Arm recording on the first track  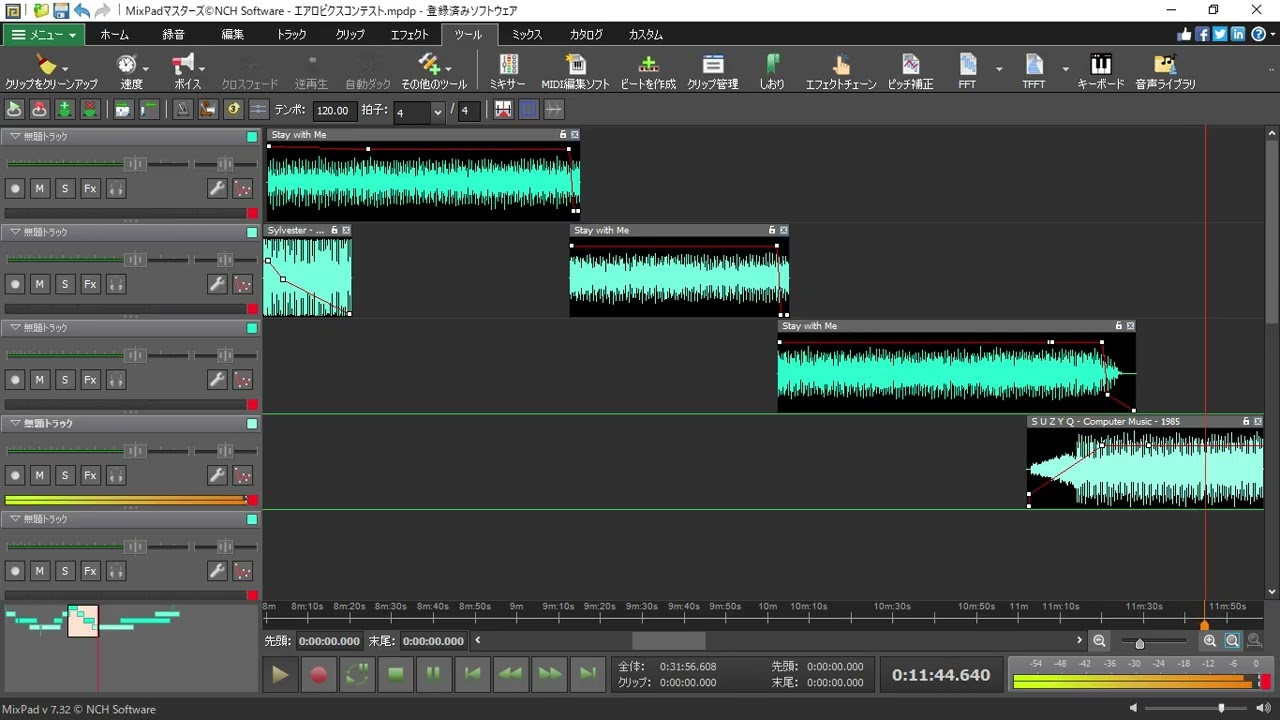(15, 188)
